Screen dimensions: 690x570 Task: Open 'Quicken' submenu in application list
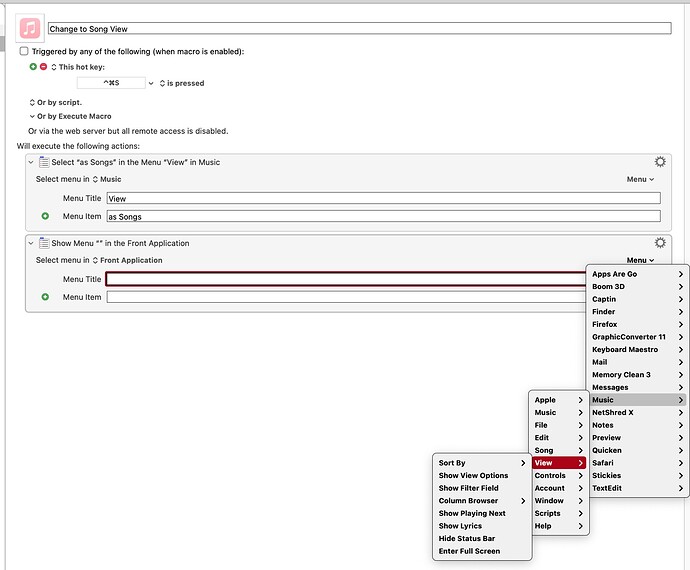tap(637, 450)
